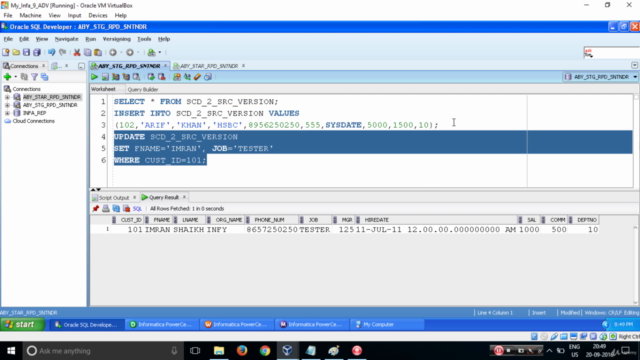Viewport: 640px width, 360px height.
Task: Expand the INFA_REP connection node
Action: click(7, 113)
